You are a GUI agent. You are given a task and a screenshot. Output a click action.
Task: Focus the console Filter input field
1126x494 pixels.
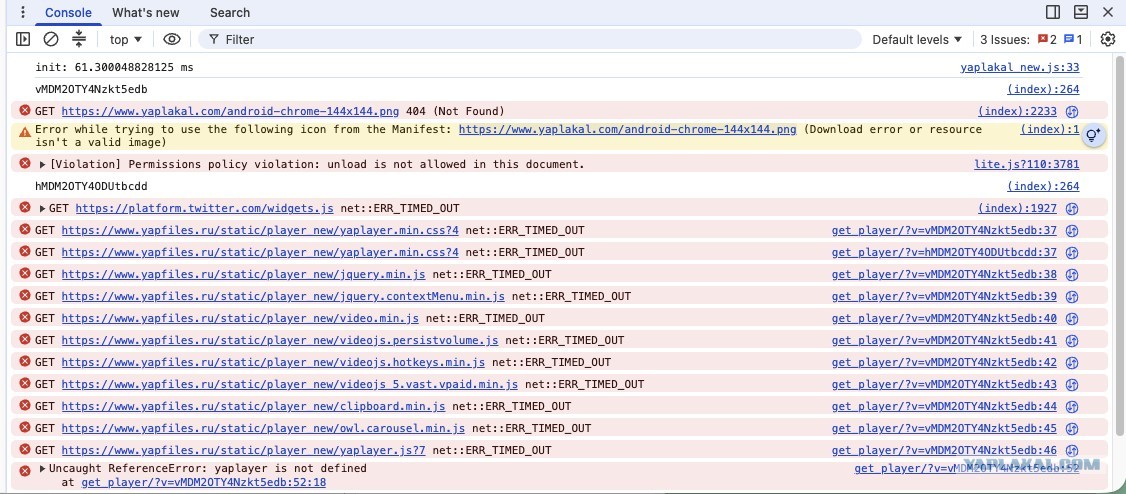pyautogui.click(x=530, y=39)
